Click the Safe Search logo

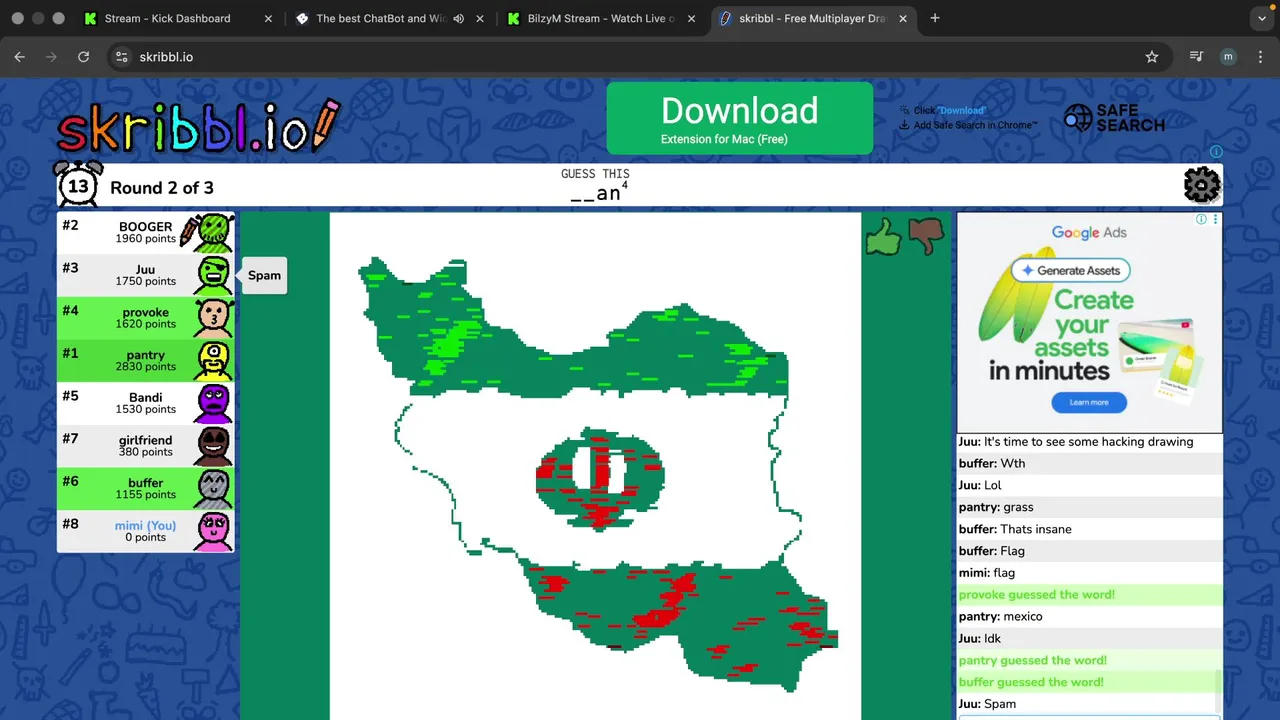[x=1114, y=118]
